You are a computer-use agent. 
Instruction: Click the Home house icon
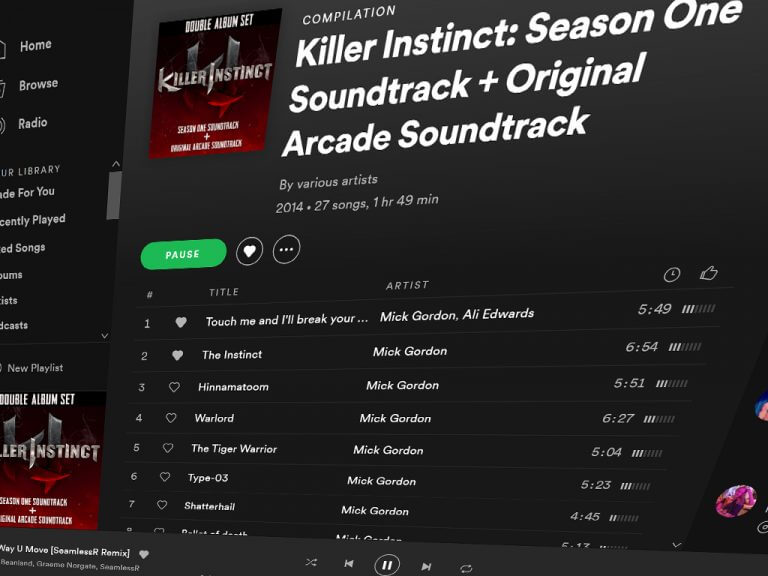pos(2,49)
